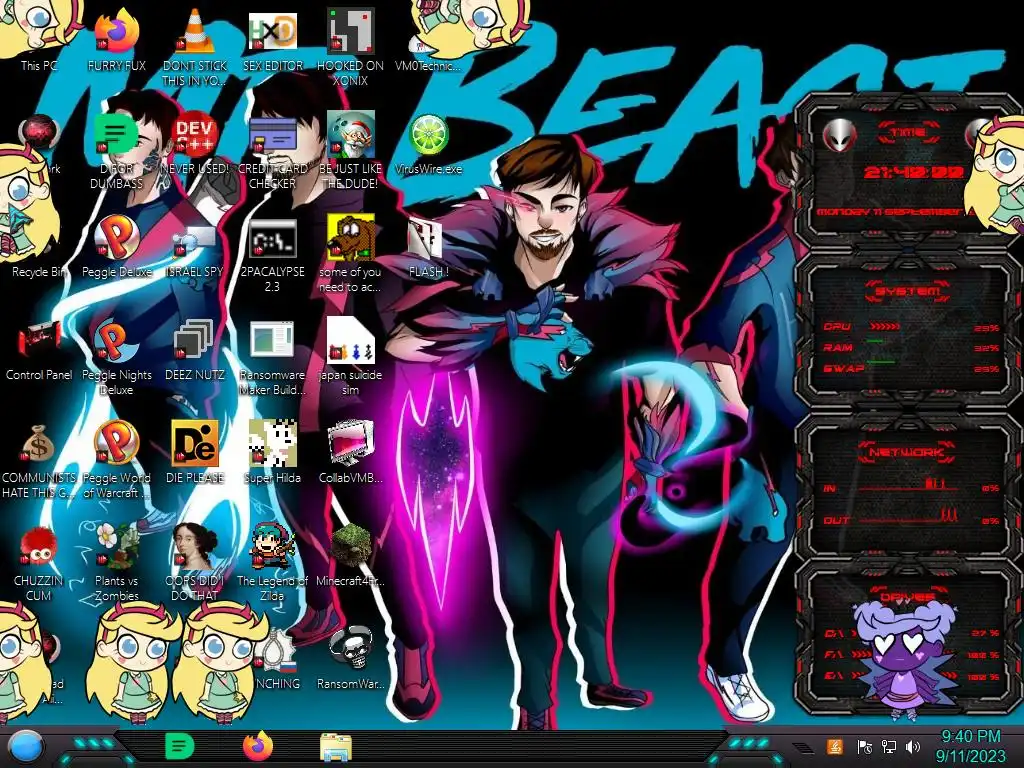Launch The Legend of Zilda icon

[x=272, y=562]
